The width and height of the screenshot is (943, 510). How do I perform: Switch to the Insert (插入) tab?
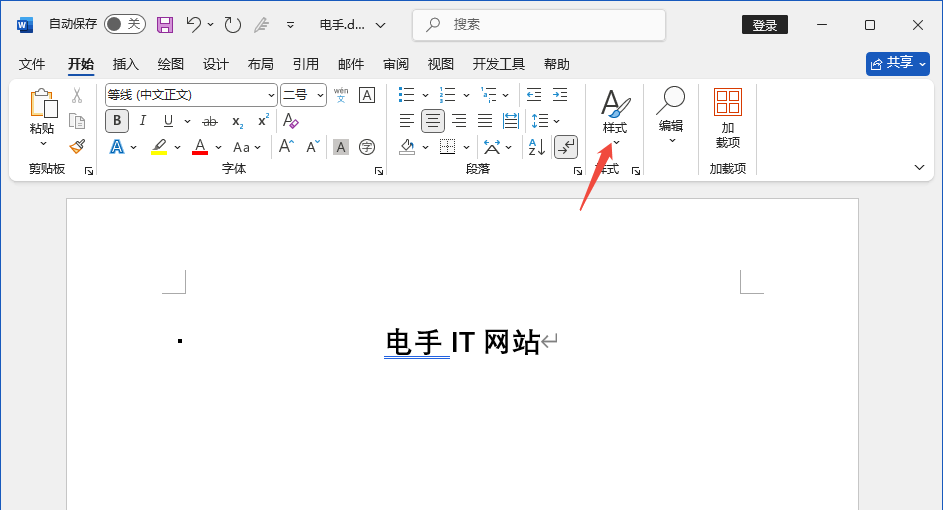click(126, 64)
